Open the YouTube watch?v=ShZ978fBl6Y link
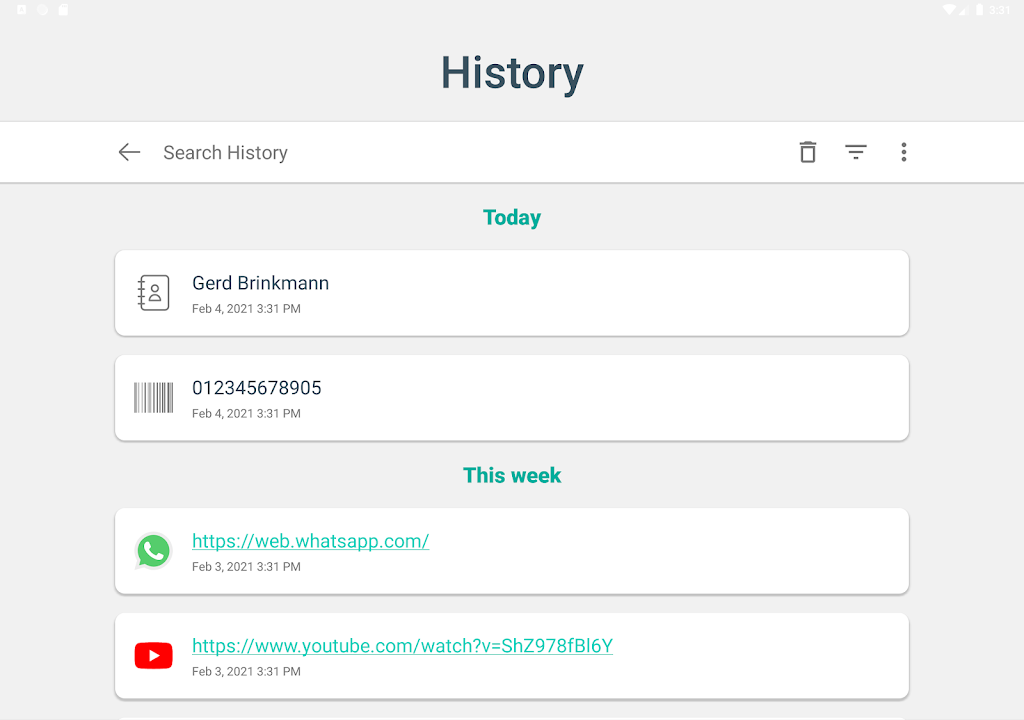This screenshot has height=720, width=1024. pyautogui.click(x=402, y=646)
